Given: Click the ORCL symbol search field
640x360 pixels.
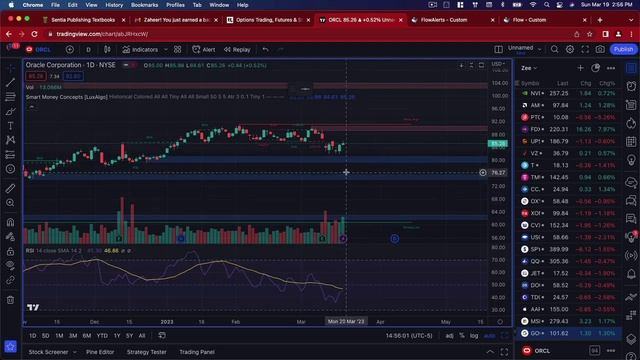Looking at the screenshot, I should [39, 49].
